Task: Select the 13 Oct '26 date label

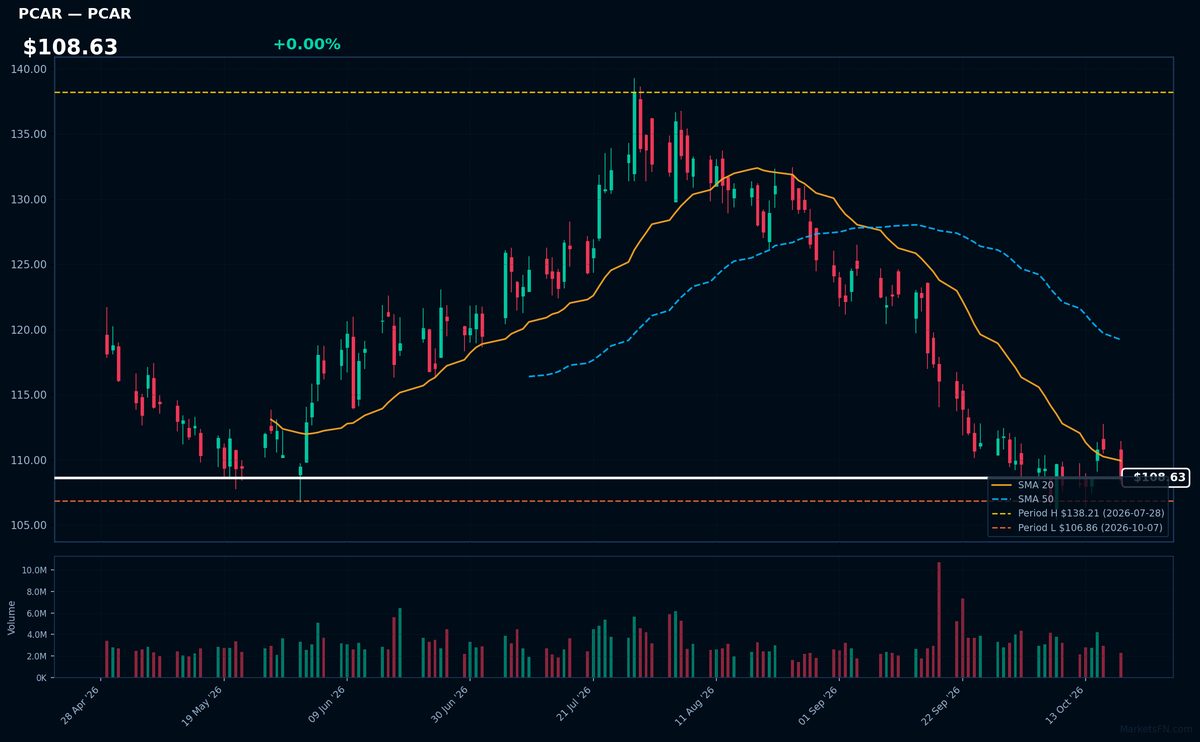Action: coord(1065,705)
